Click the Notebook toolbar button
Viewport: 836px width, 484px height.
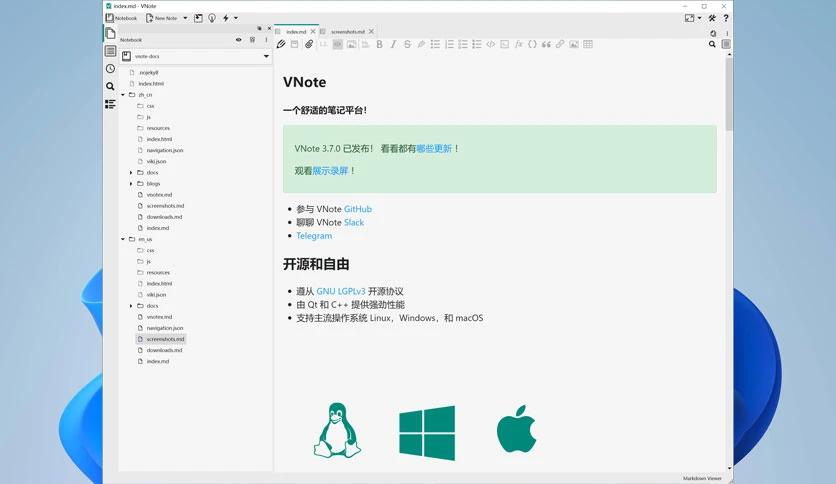click(121, 18)
